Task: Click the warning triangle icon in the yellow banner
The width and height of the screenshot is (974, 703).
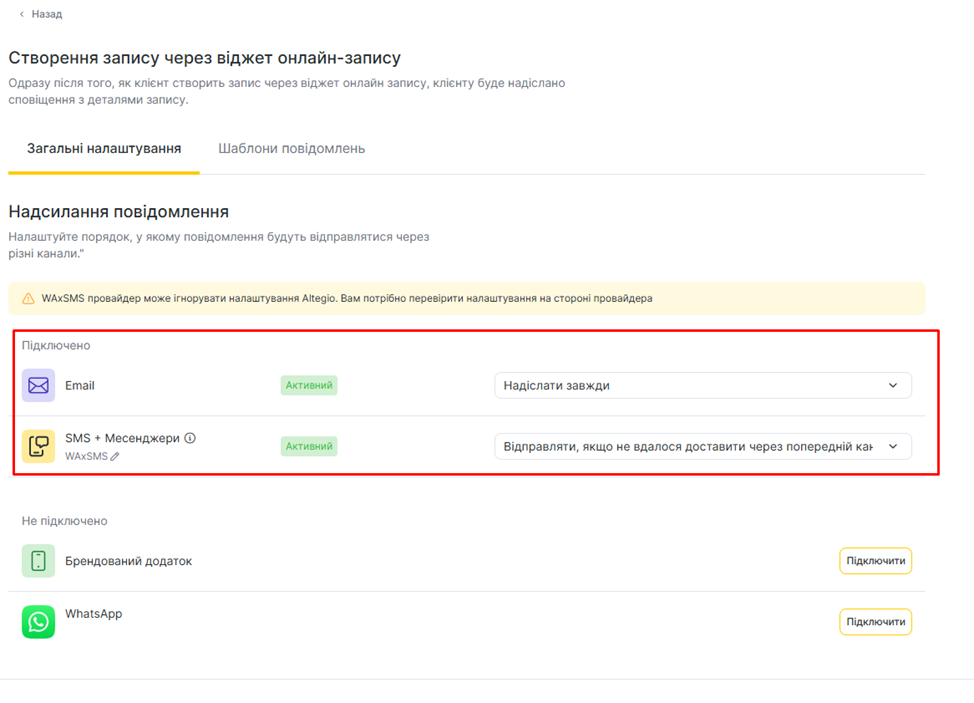Action: click(28, 298)
